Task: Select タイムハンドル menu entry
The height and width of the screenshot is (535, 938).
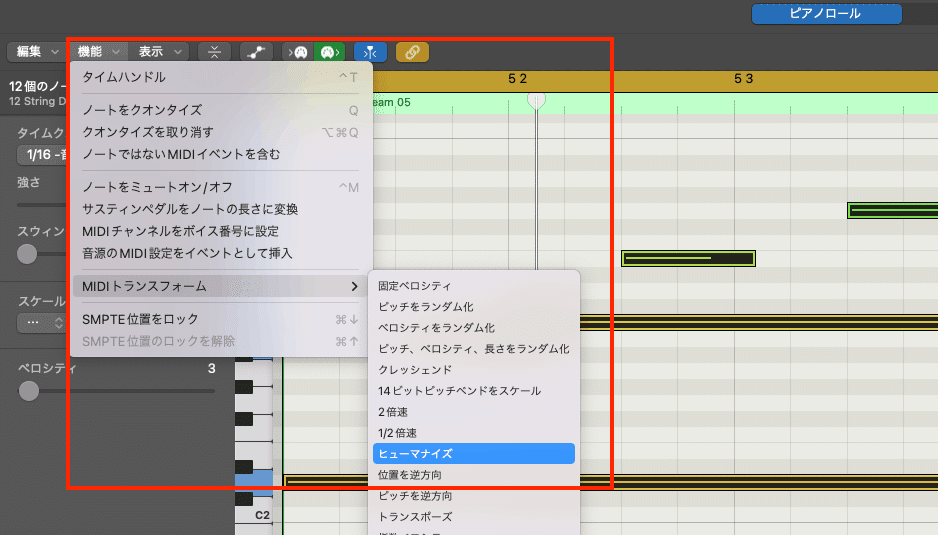Action: coord(220,77)
